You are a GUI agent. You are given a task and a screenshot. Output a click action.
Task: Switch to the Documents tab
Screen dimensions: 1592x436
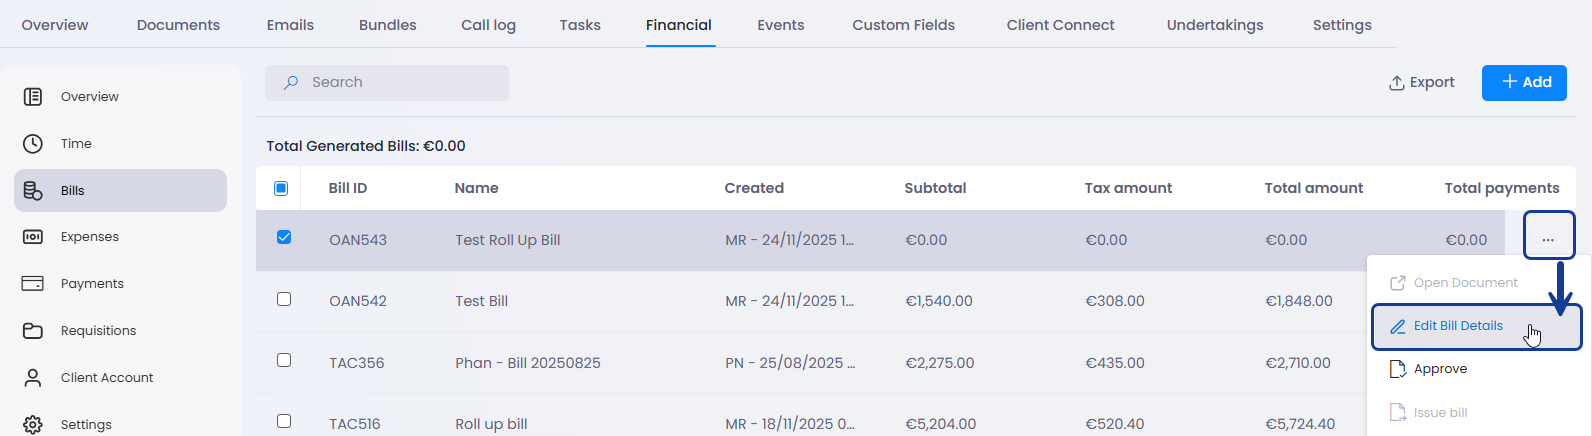pos(178,25)
